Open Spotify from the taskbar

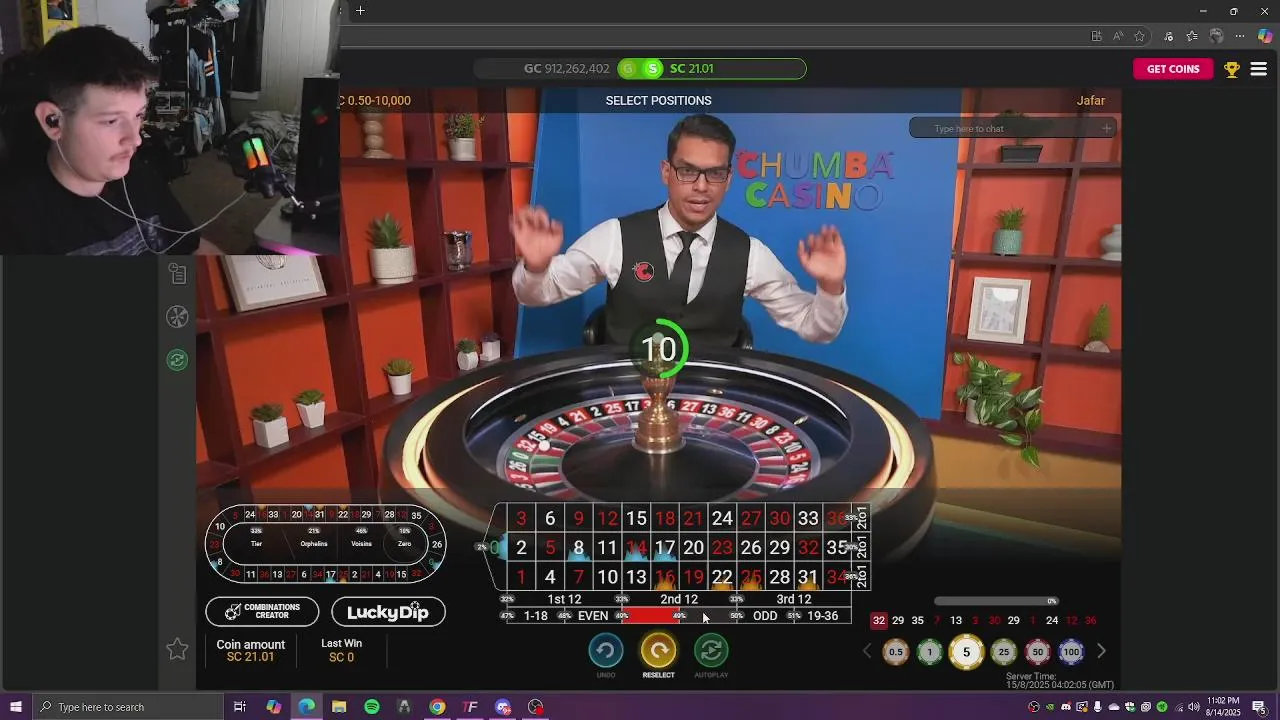tap(372, 707)
